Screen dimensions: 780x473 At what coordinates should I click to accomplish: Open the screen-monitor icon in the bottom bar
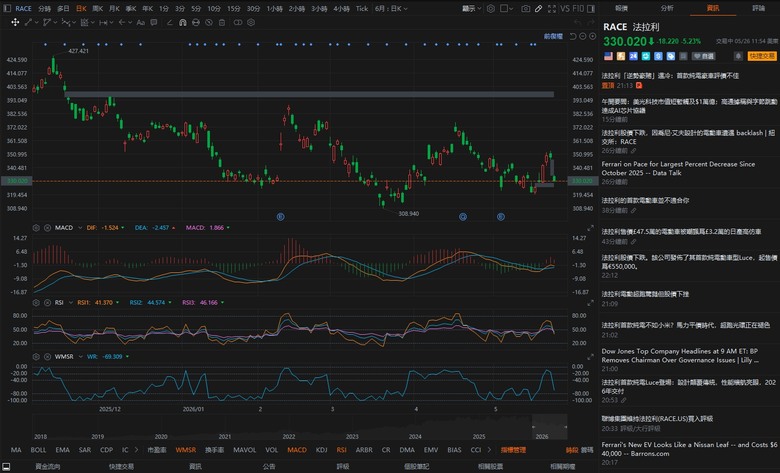[7, 467]
